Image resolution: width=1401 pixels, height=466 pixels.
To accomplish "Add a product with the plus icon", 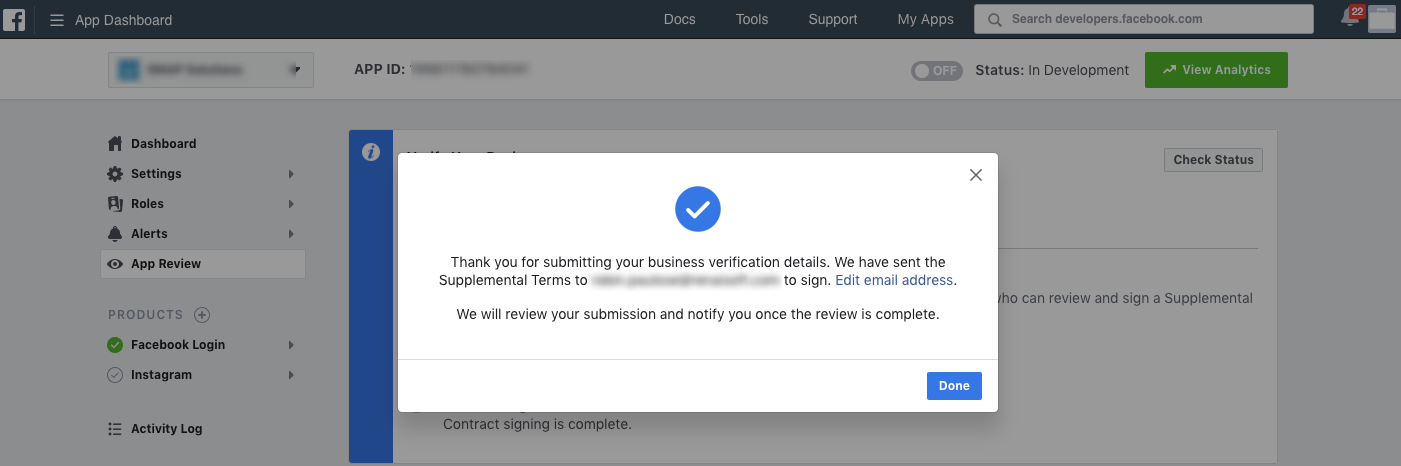I will [202, 315].
